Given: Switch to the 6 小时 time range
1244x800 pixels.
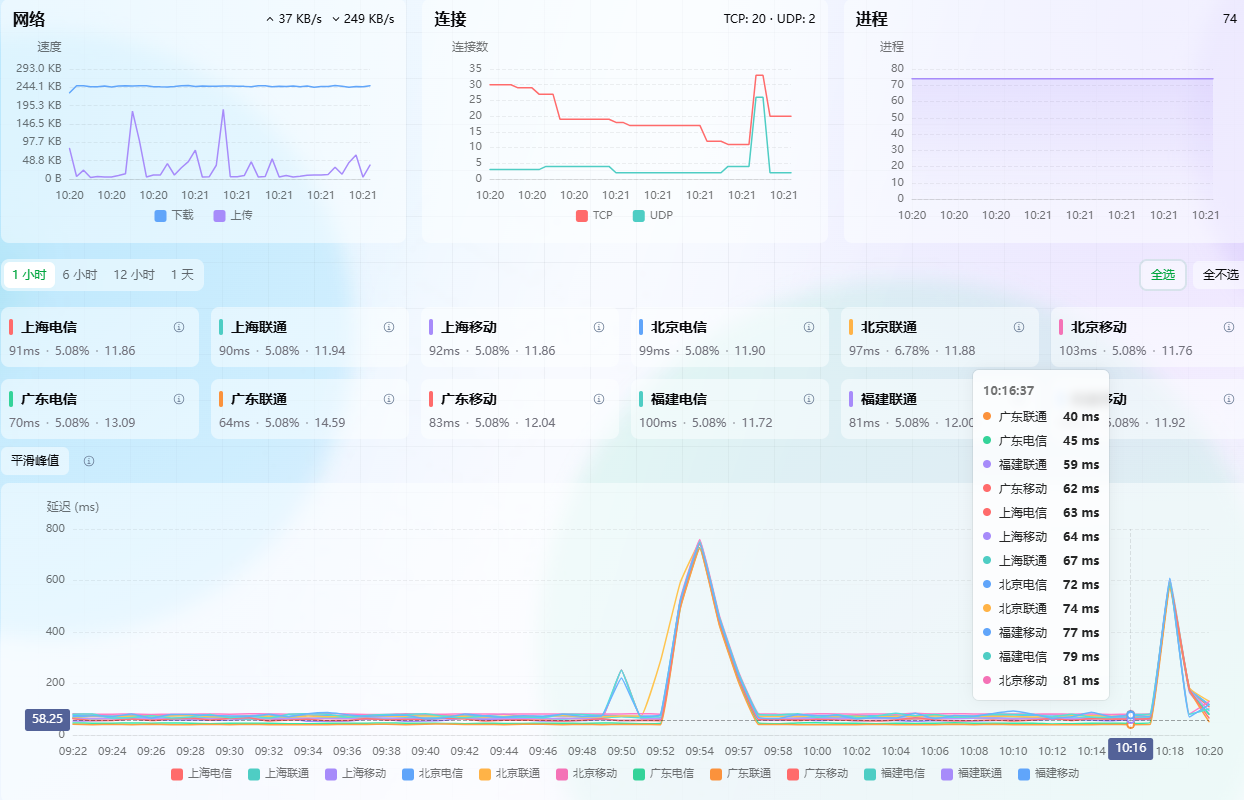Looking at the screenshot, I should pyautogui.click(x=79, y=275).
